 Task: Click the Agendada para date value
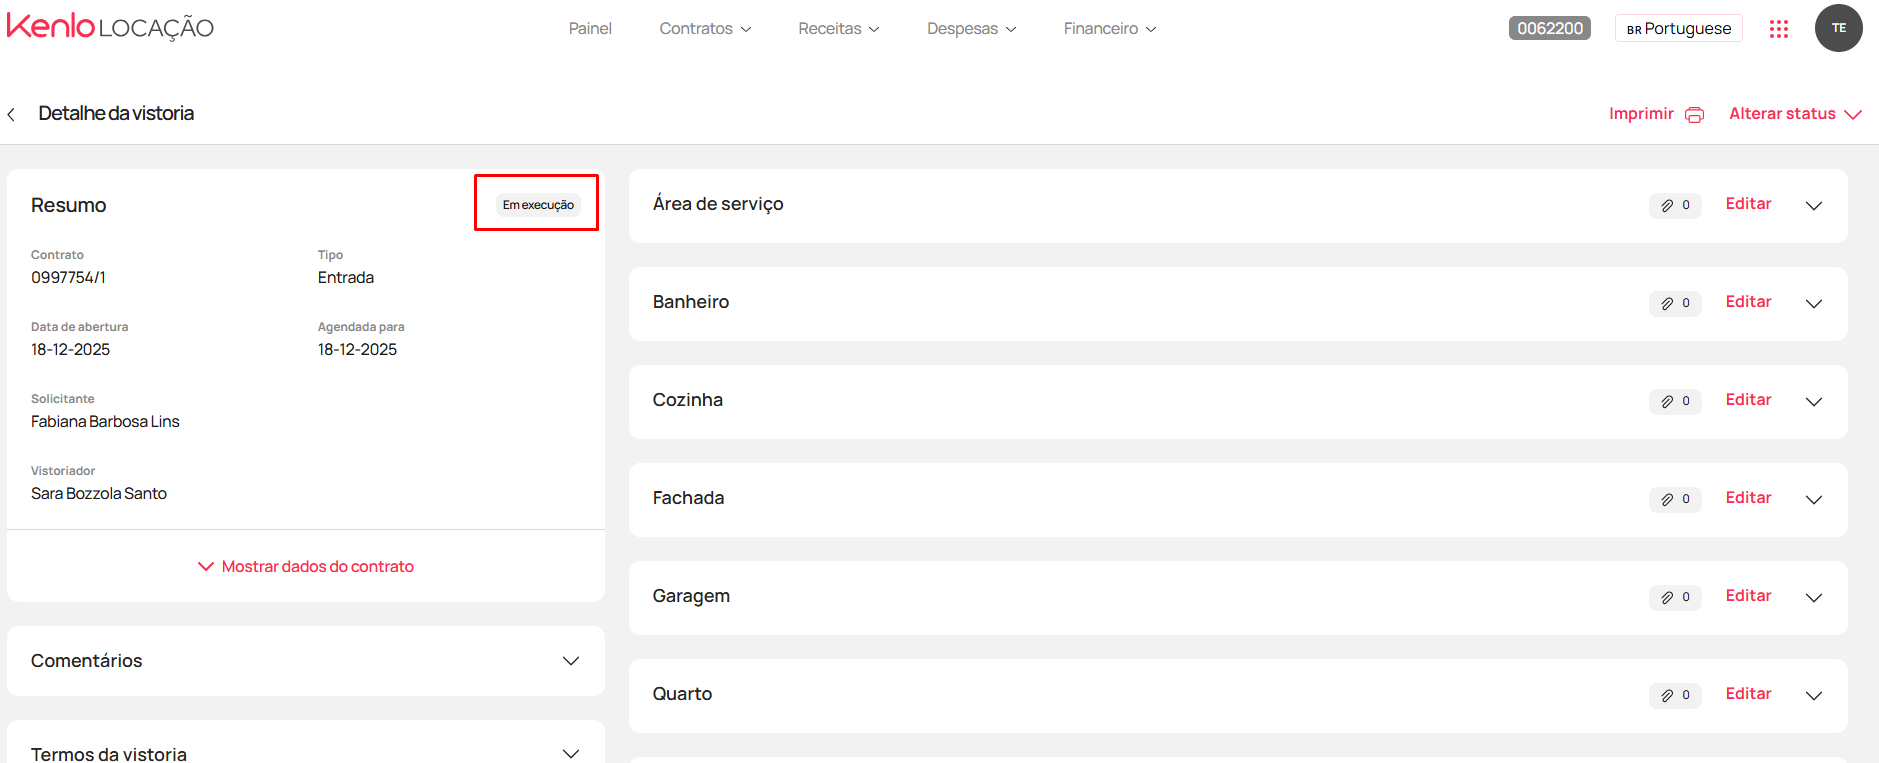tap(357, 350)
